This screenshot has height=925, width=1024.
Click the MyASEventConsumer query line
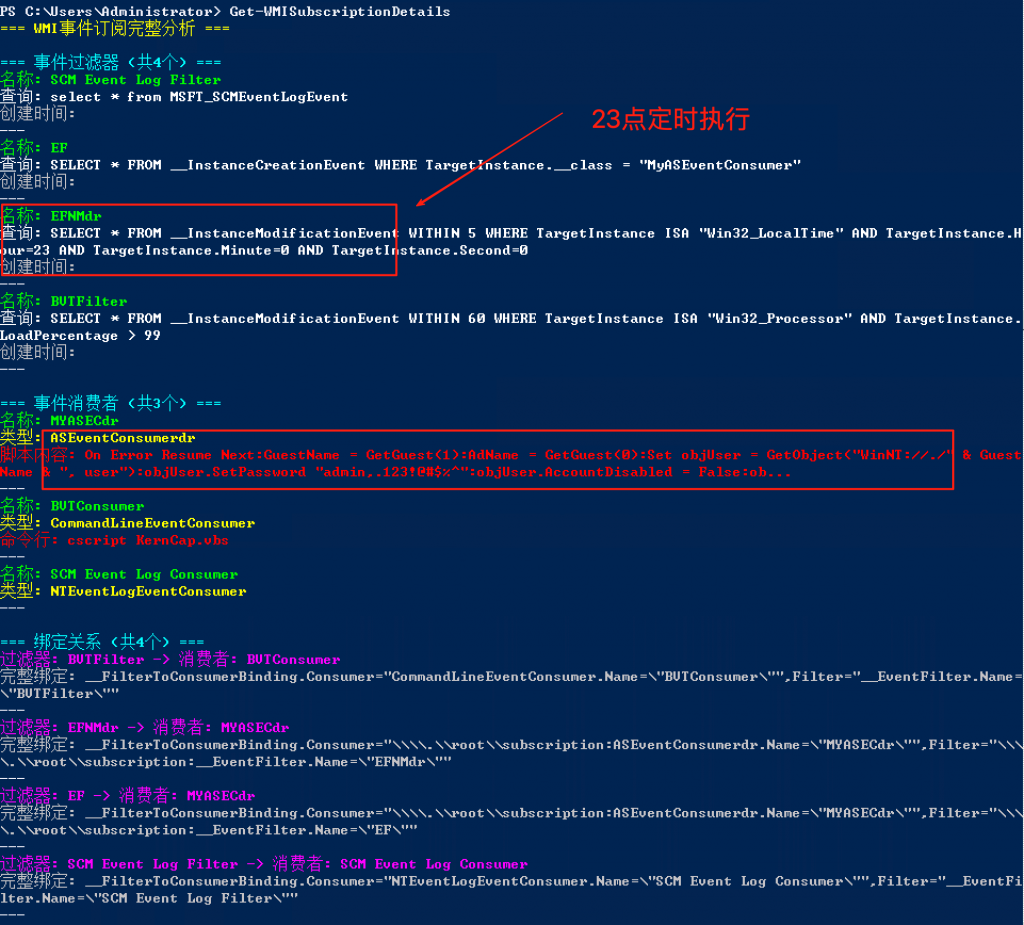[x=425, y=165]
